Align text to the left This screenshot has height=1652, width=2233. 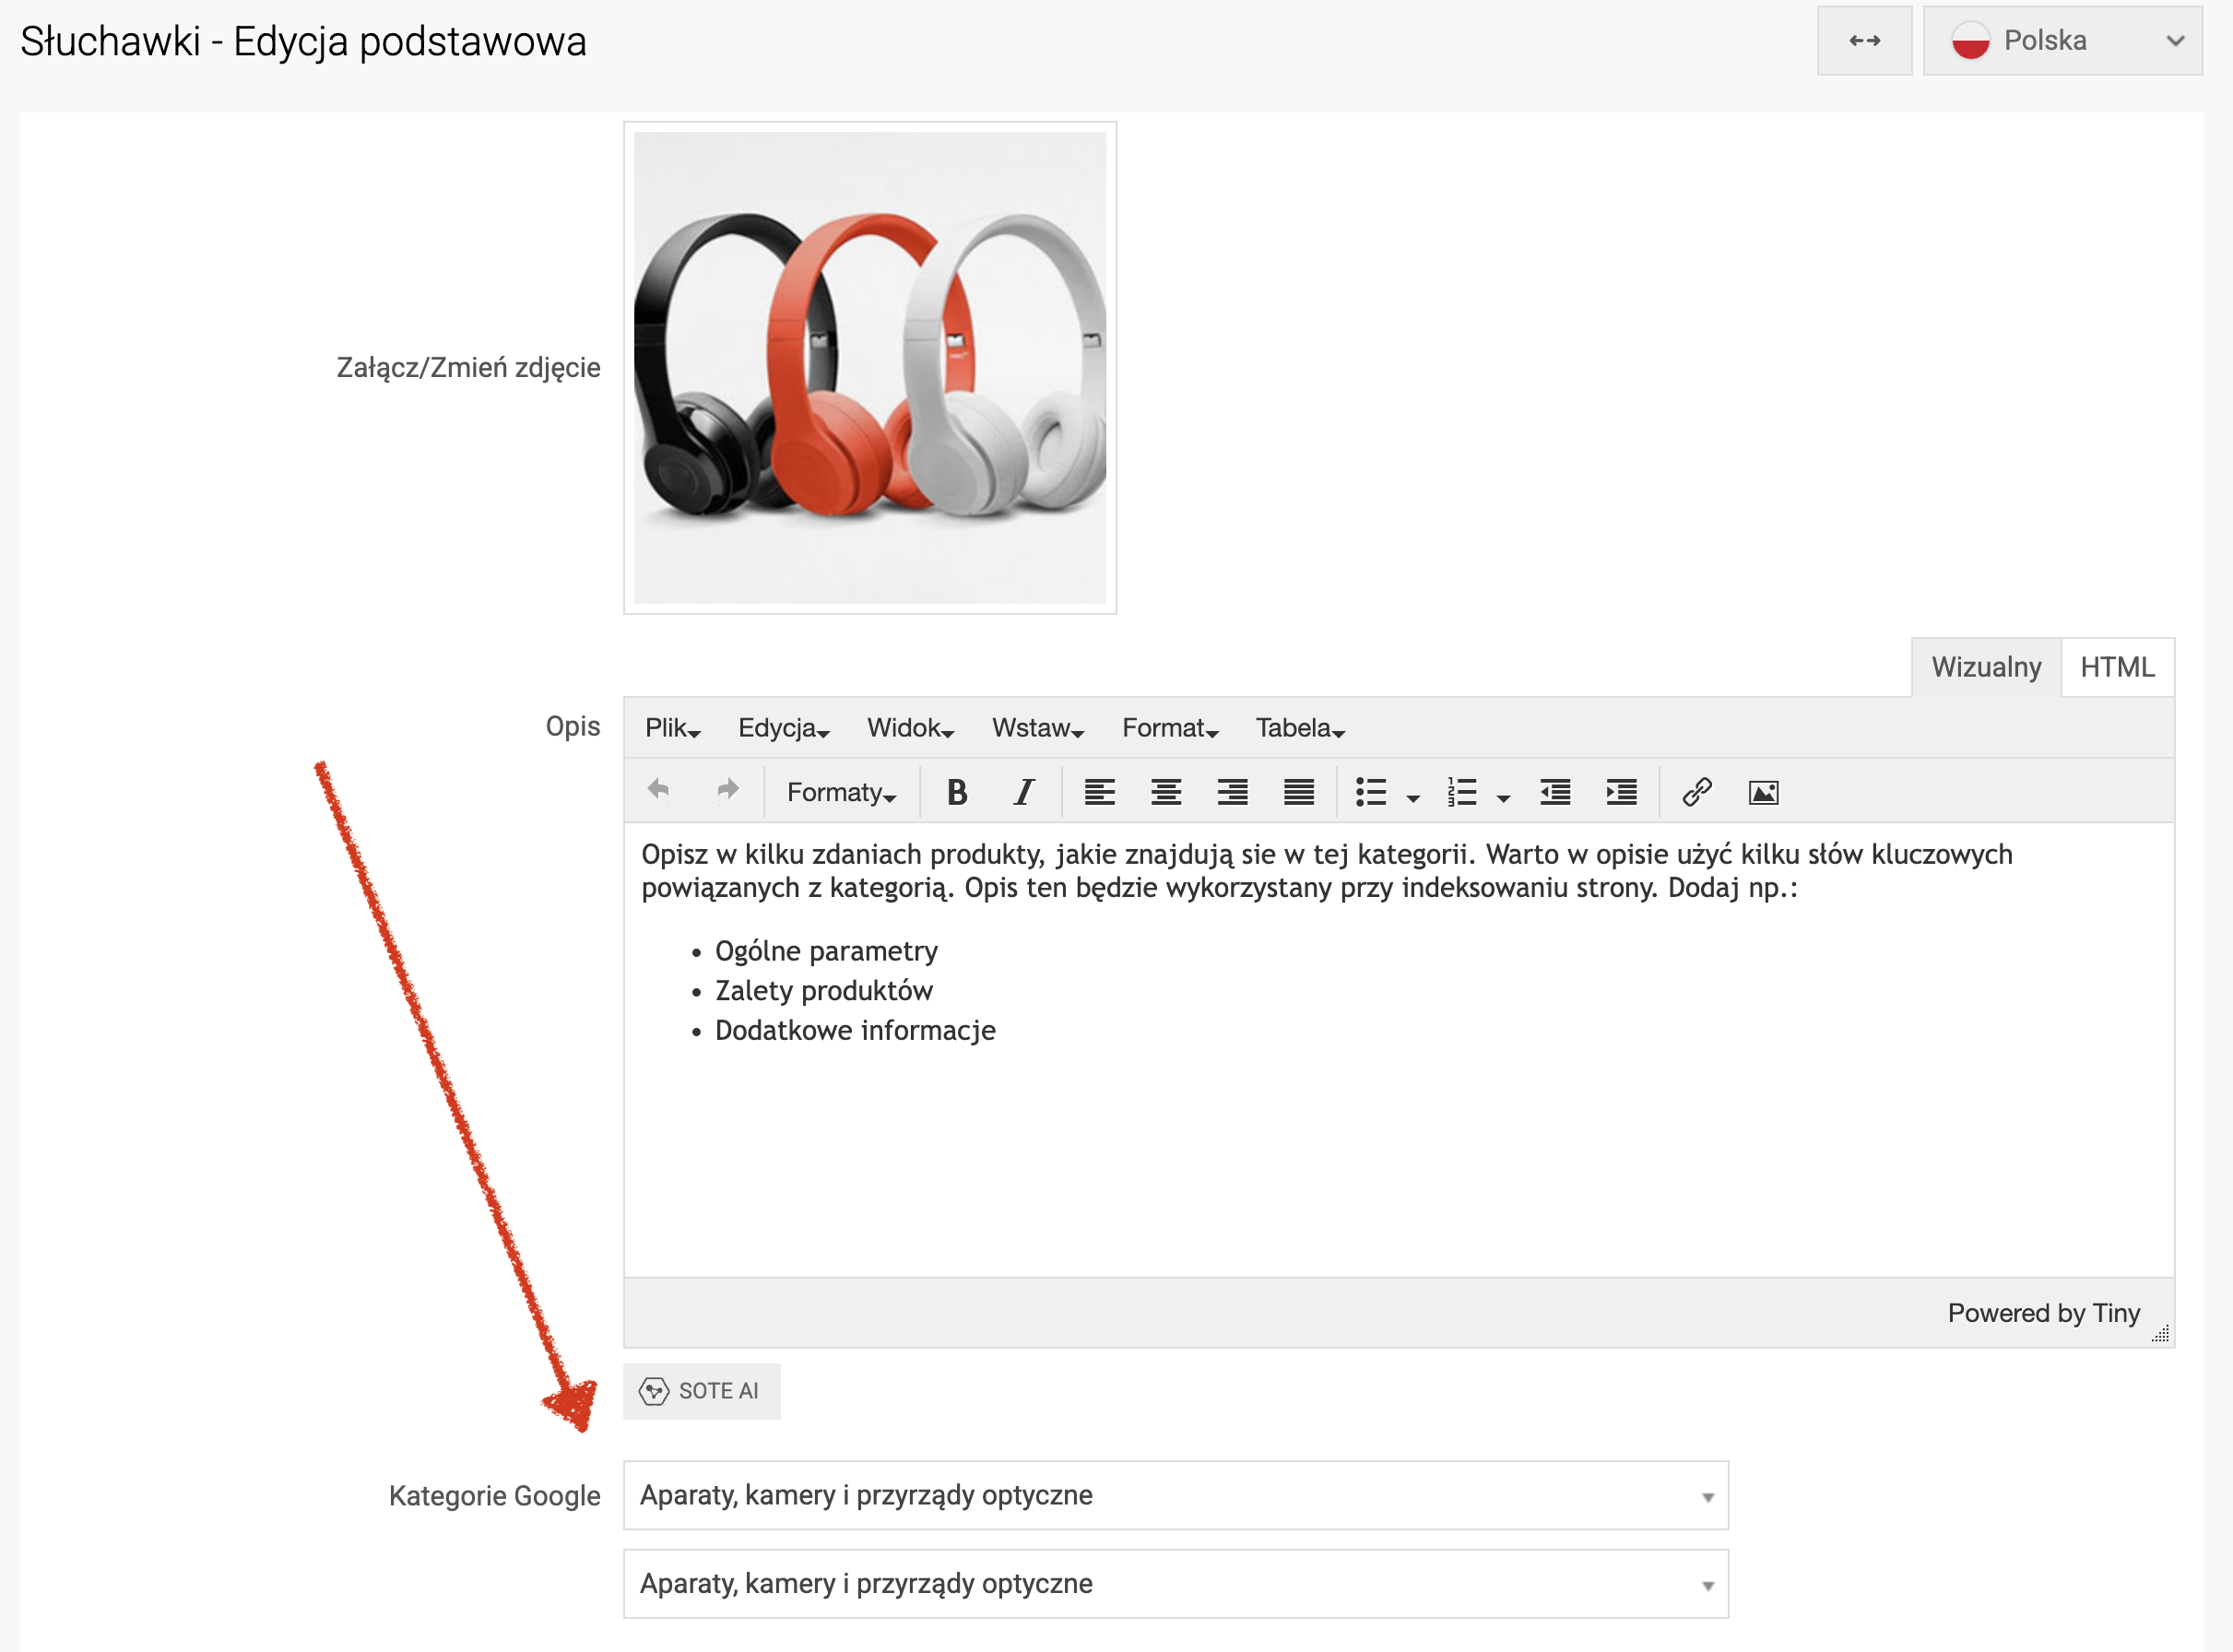point(1099,793)
